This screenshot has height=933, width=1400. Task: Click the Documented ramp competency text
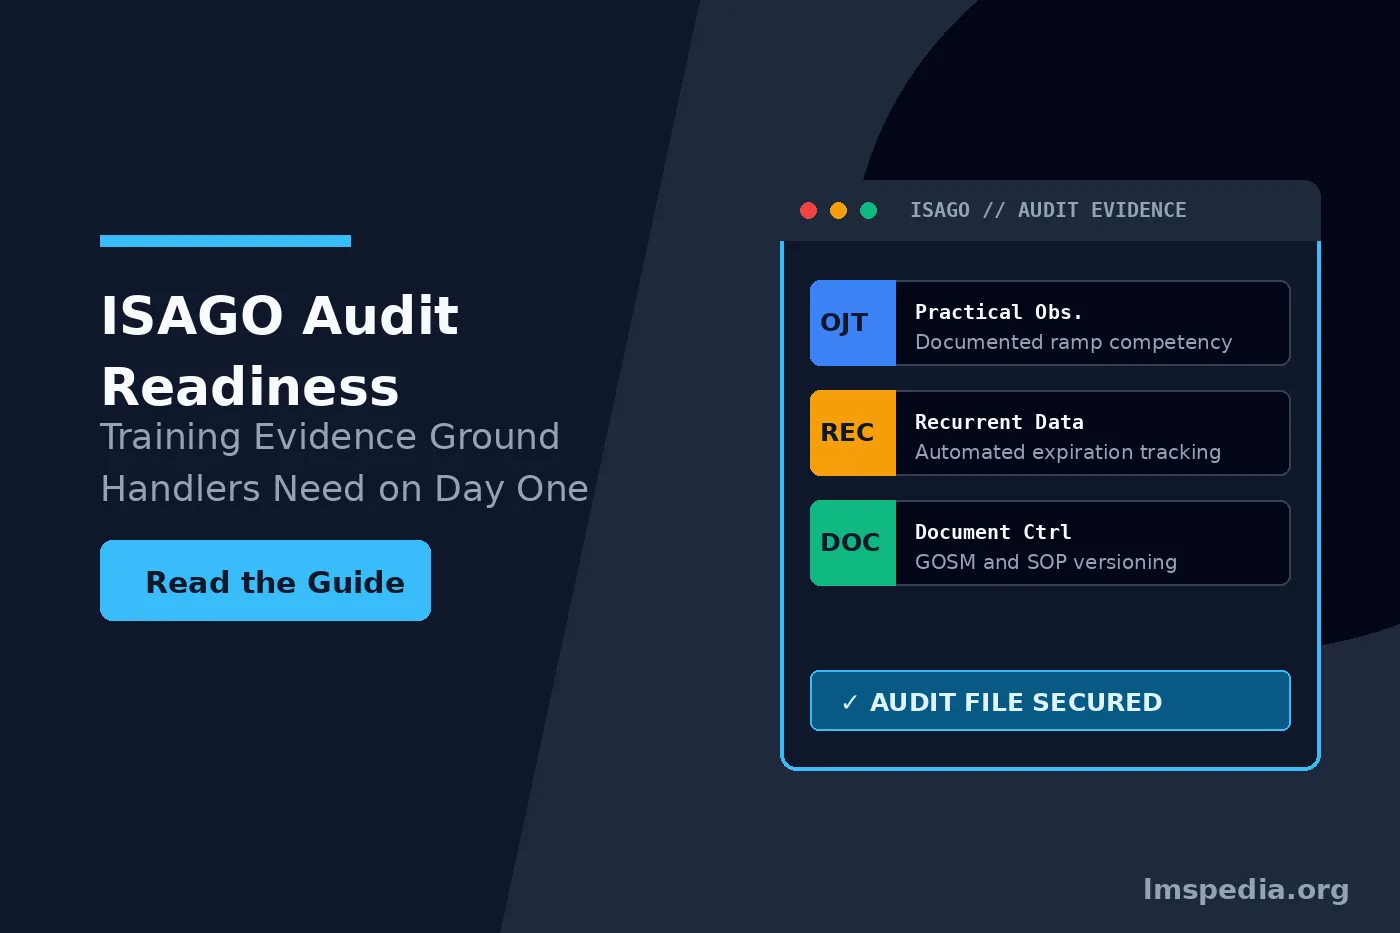tap(1073, 342)
